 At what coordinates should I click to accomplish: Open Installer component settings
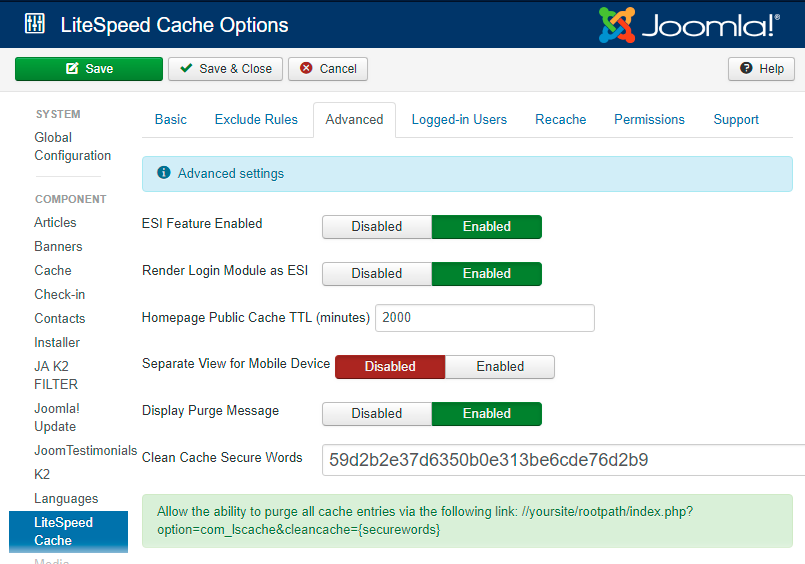point(57,342)
